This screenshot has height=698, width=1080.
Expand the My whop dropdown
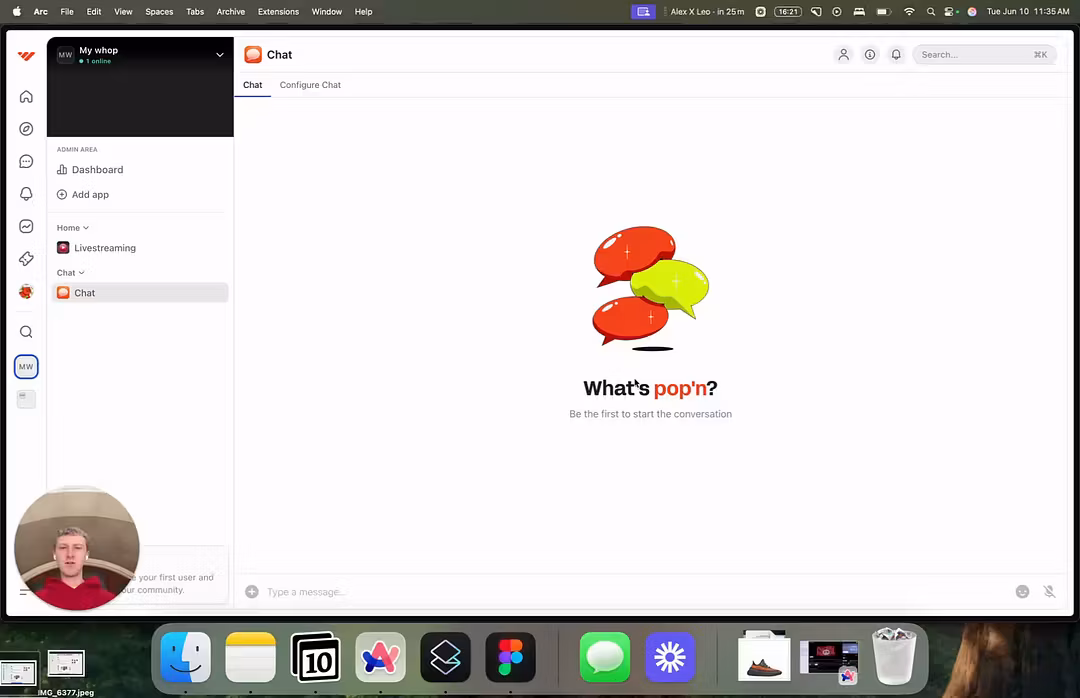tap(219, 55)
